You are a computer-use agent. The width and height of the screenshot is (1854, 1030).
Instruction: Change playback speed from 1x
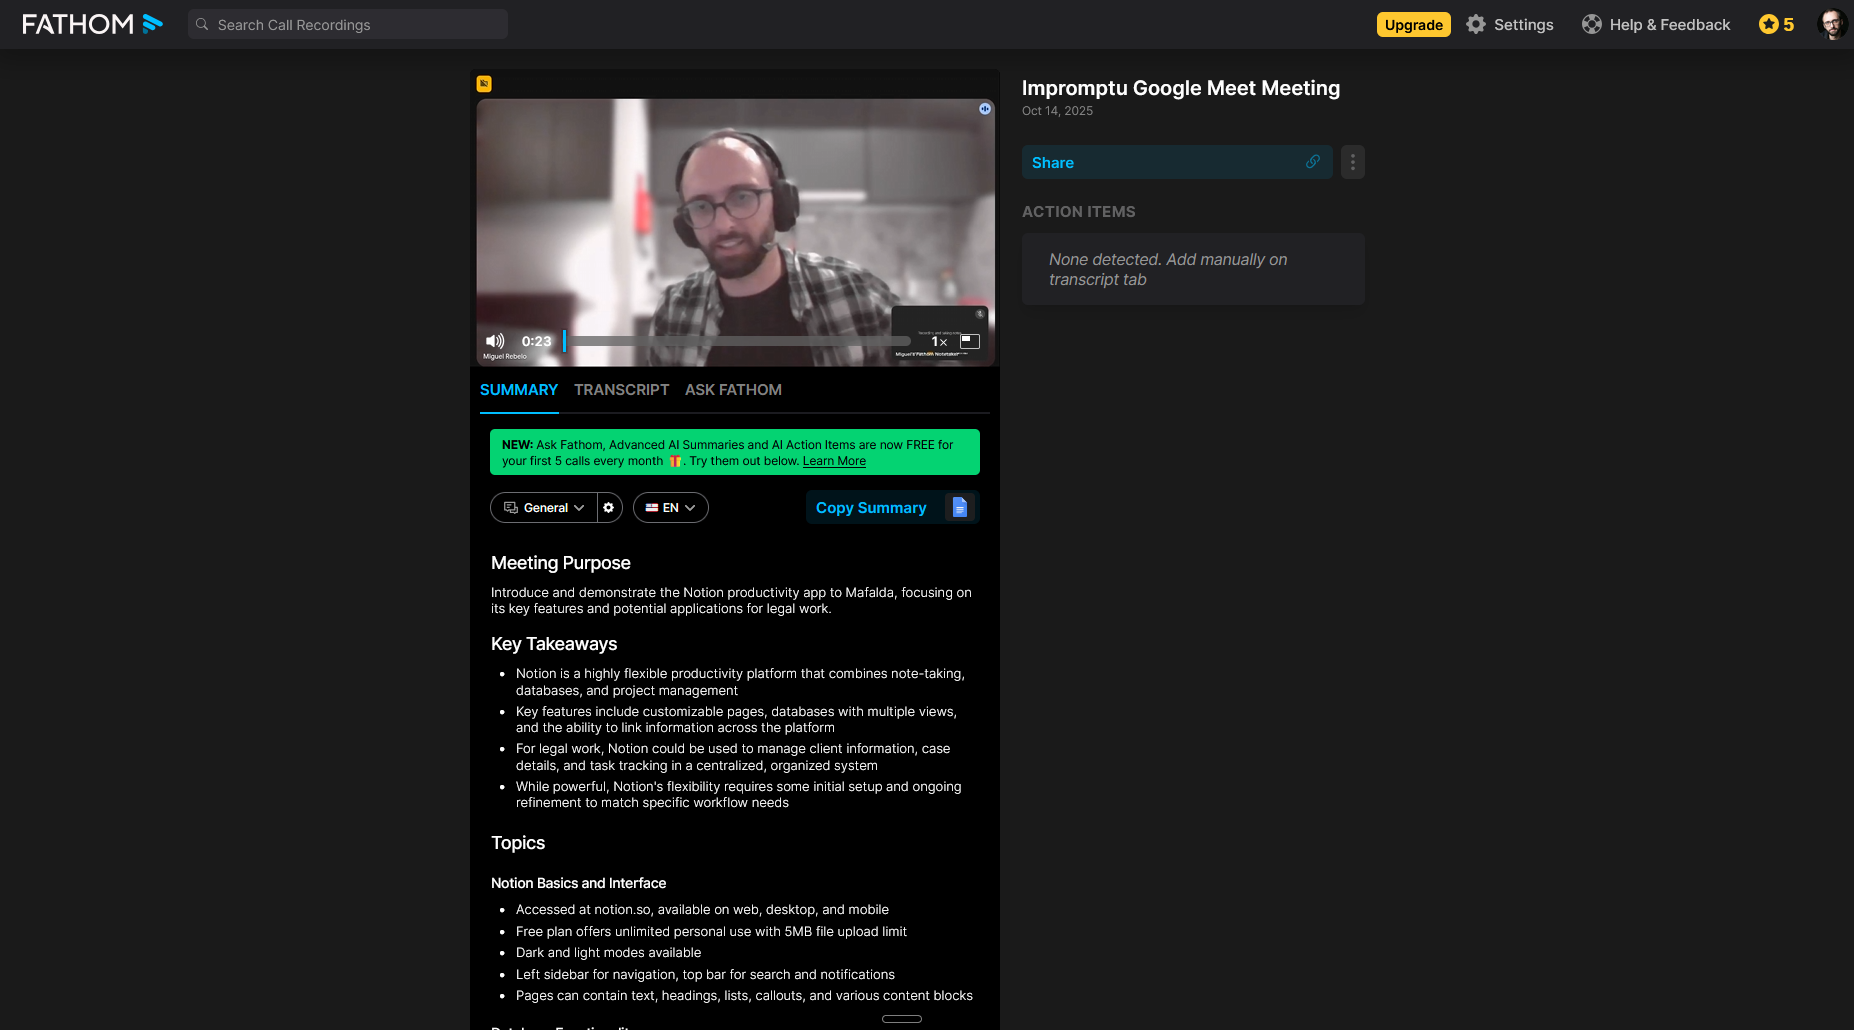(x=938, y=341)
